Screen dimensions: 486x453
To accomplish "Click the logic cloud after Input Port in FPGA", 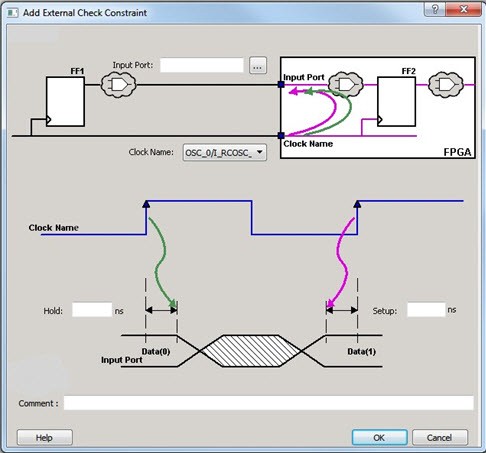I will (346, 84).
